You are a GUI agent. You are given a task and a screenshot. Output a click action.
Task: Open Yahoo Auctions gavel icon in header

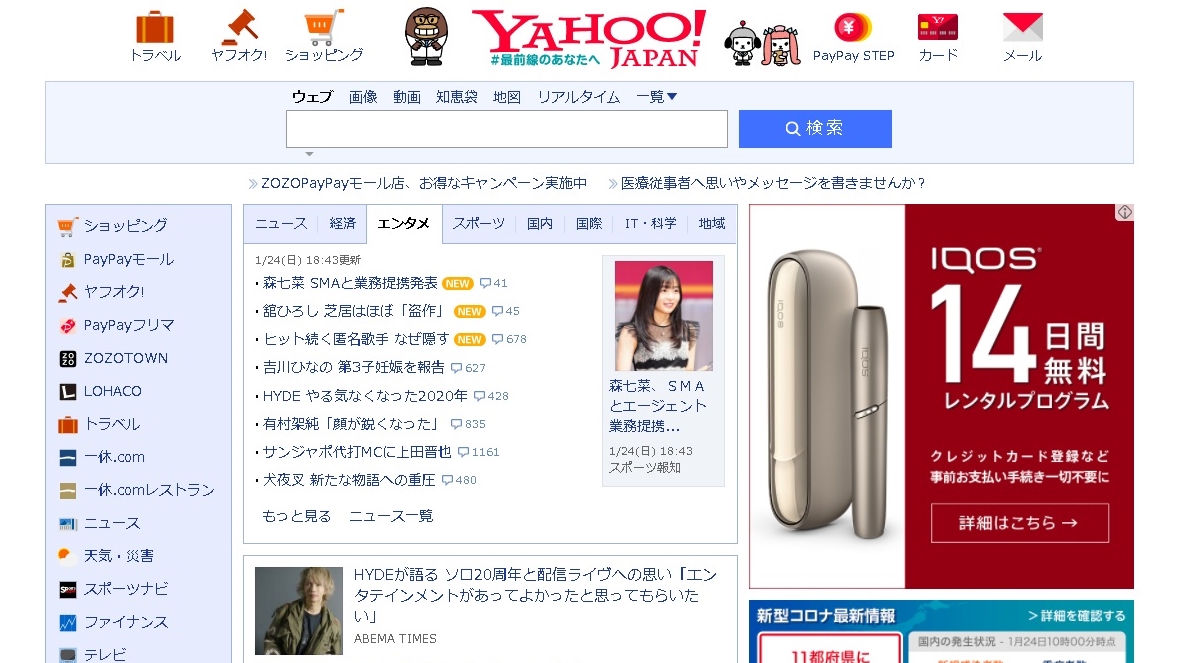point(240,27)
